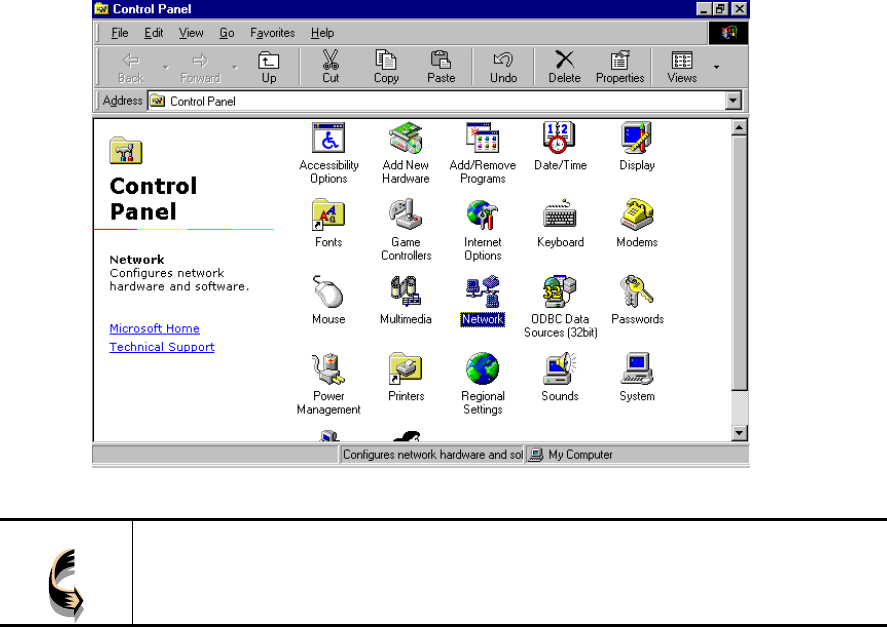Click the Back navigation button
This screenshot has width=887, height=627.
pyautogui.click(x=131, y=67)
